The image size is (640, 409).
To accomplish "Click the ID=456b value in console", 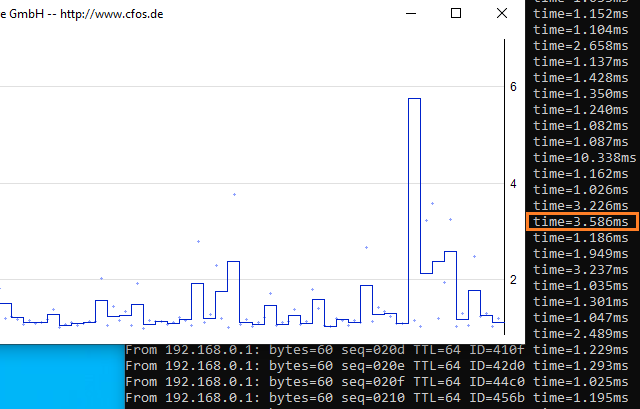I will (497, 398).
